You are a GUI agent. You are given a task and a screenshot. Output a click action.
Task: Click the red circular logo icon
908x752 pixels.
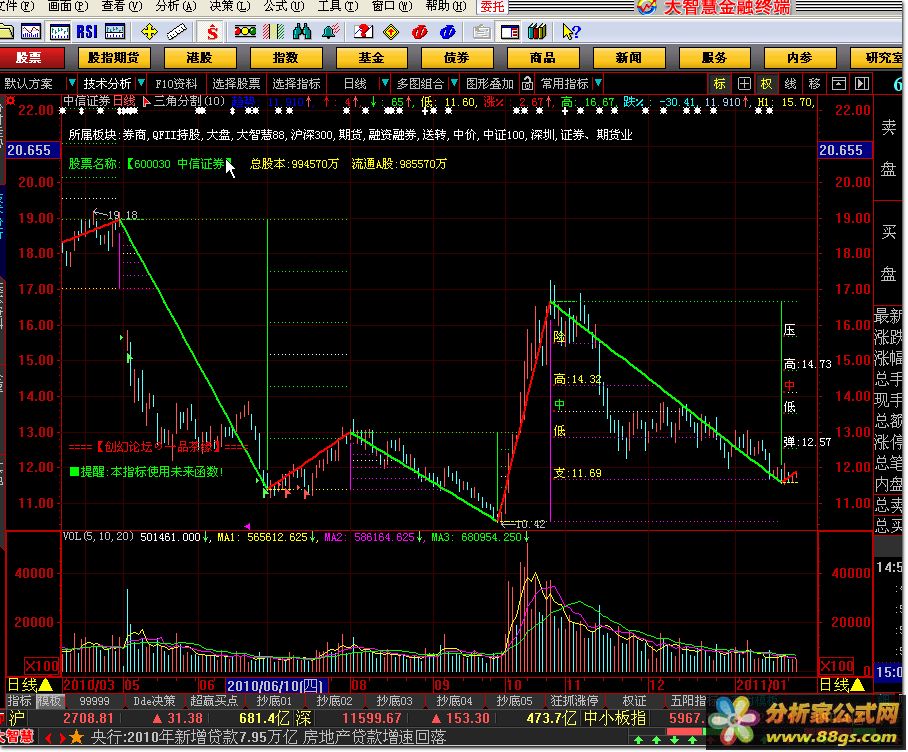[419, 31]
